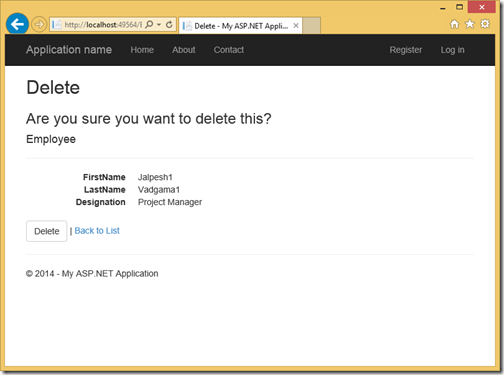This screenshot has width=504, height=375.
Task: Click the Delete page heading
Action: click(x=53, y=88)
